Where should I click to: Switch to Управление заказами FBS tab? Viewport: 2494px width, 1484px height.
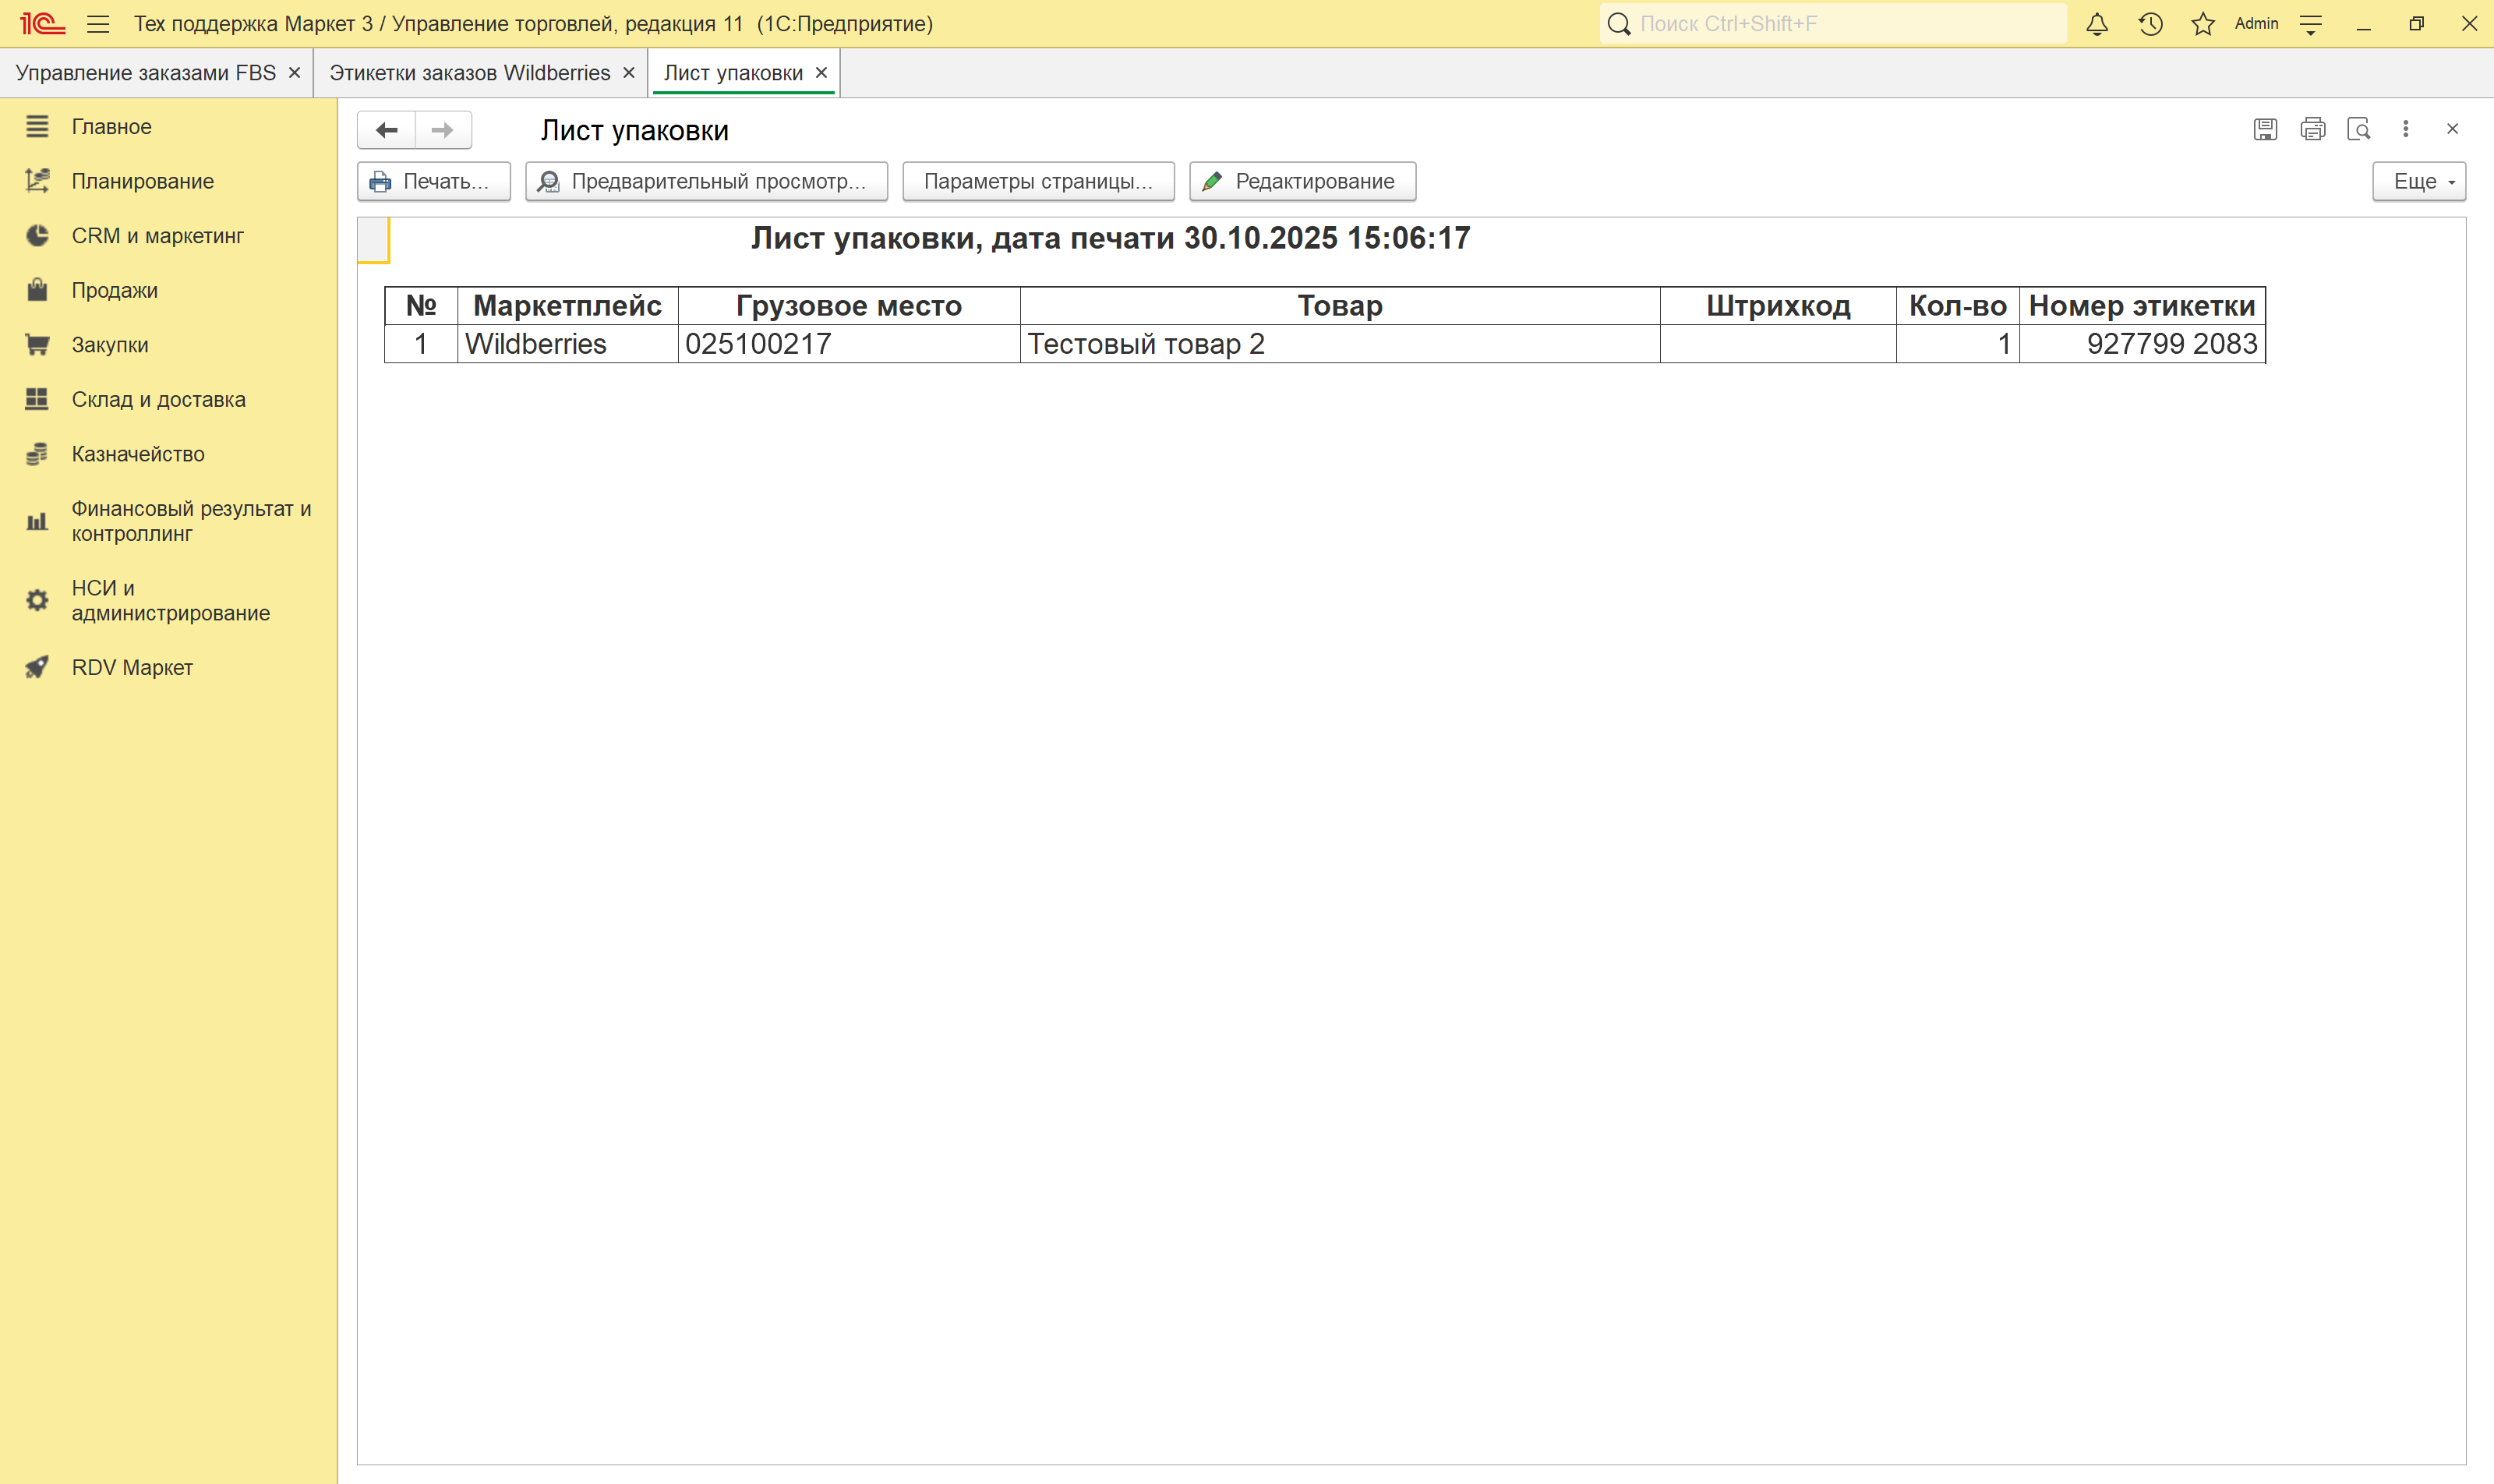tap(146, 73)
